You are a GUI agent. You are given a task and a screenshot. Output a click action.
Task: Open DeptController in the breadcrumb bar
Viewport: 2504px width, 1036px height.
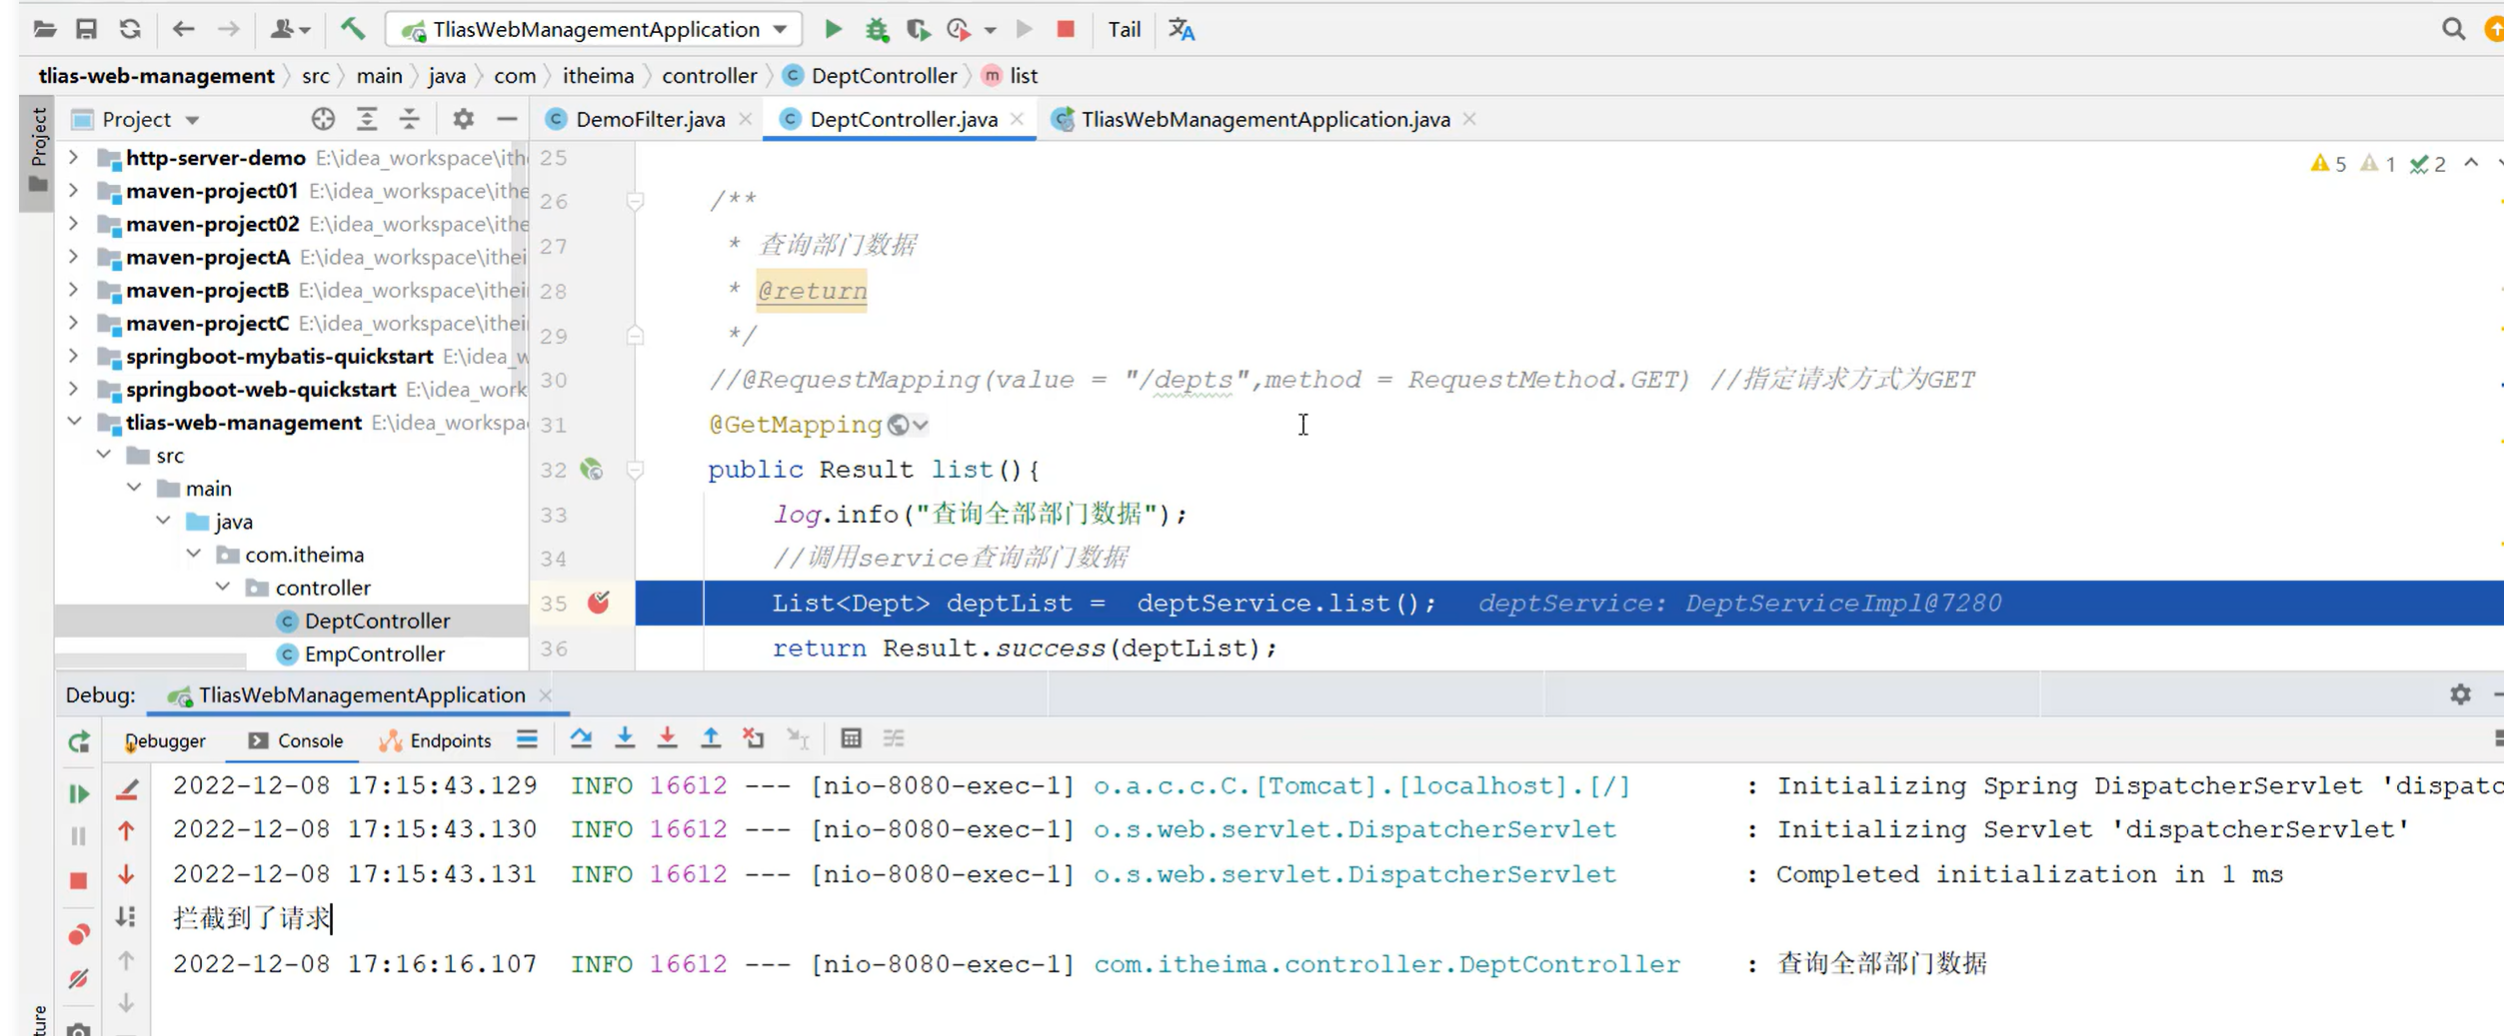pos(884,75)
